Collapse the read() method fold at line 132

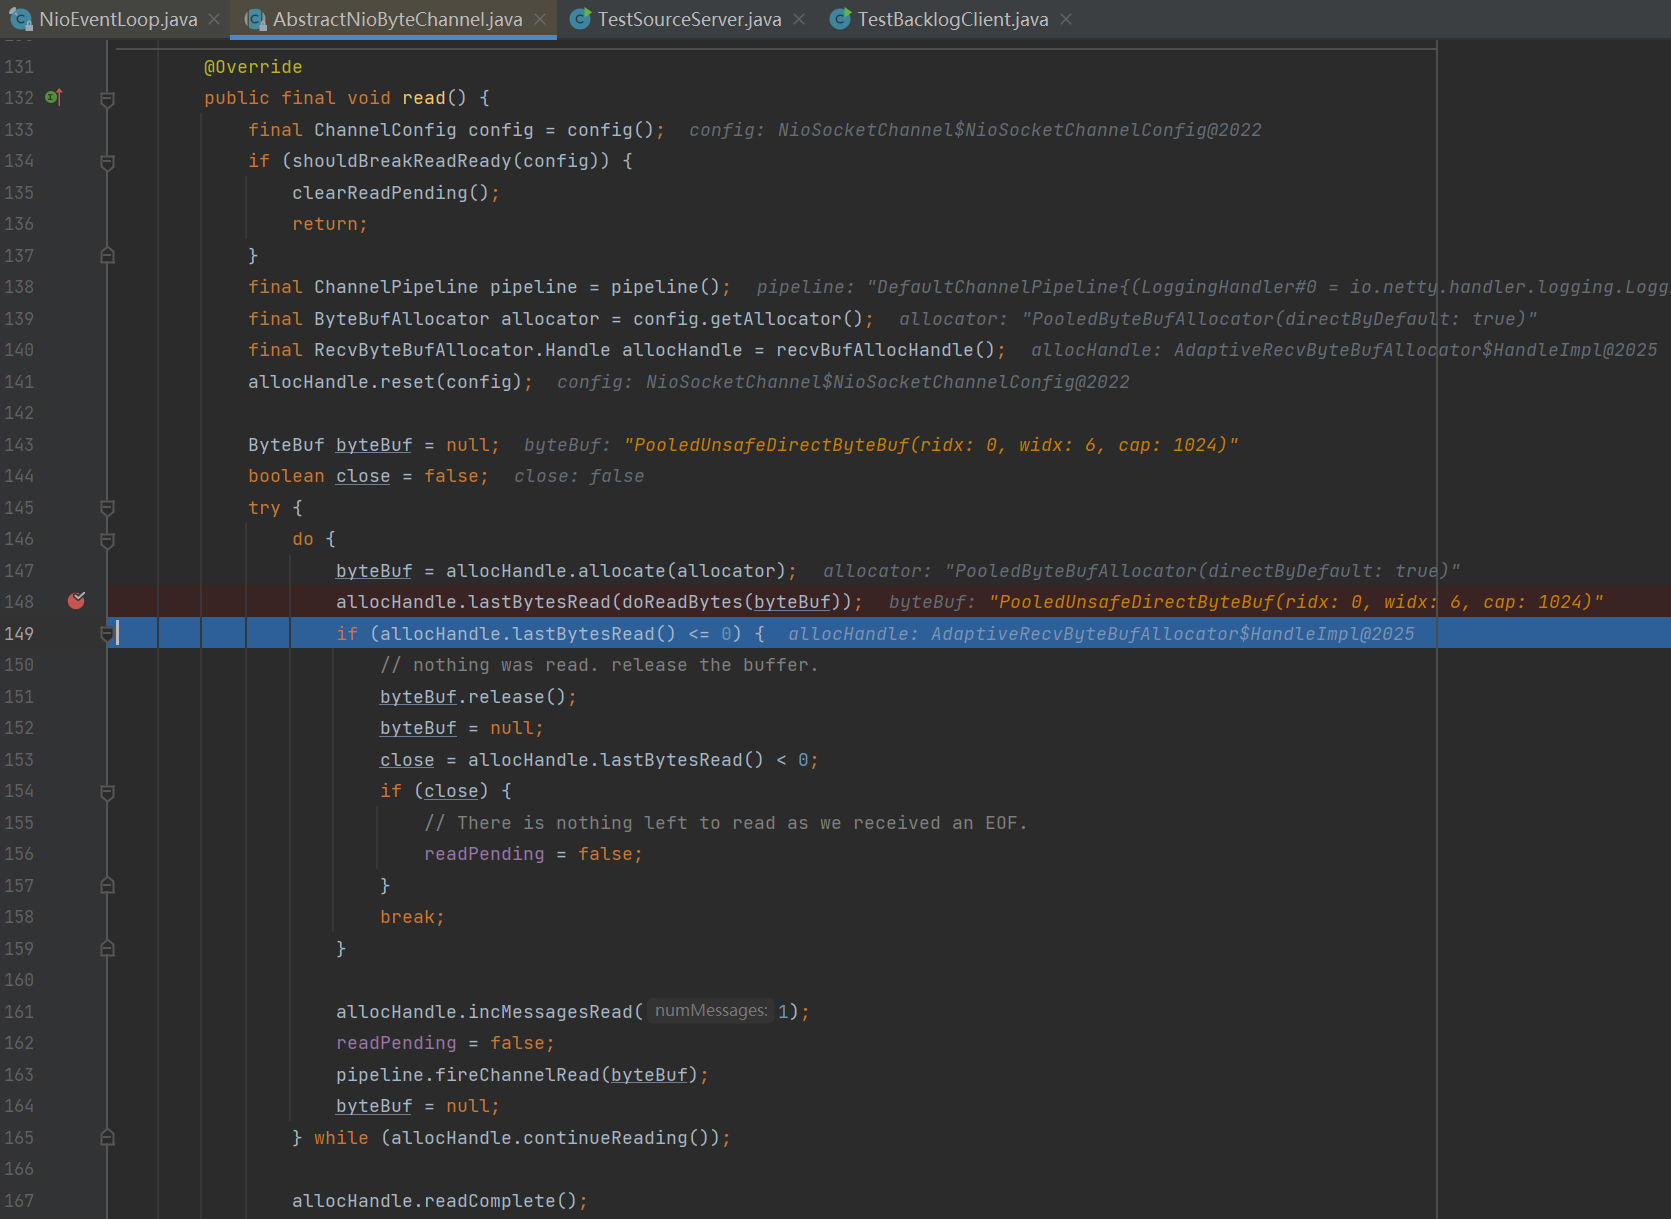click(x=107, y=98)
